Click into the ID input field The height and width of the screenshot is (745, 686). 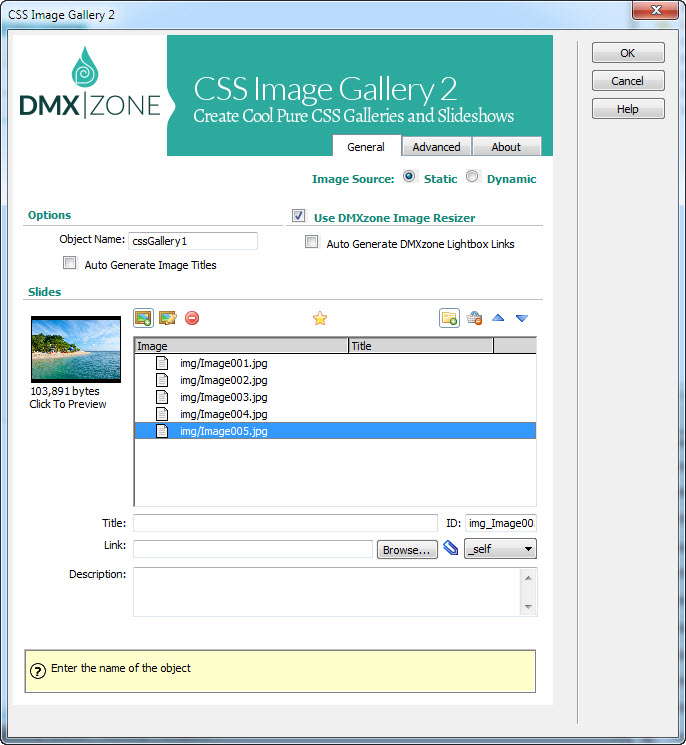pos(501,523)
